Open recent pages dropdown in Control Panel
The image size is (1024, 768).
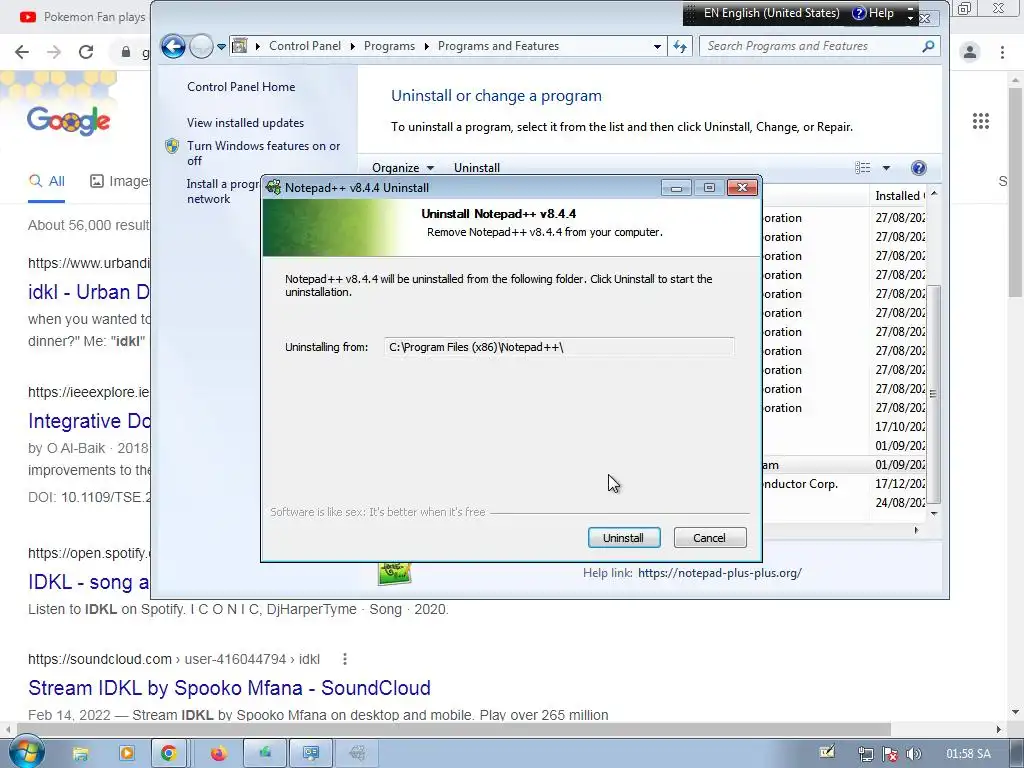point(221,46)
